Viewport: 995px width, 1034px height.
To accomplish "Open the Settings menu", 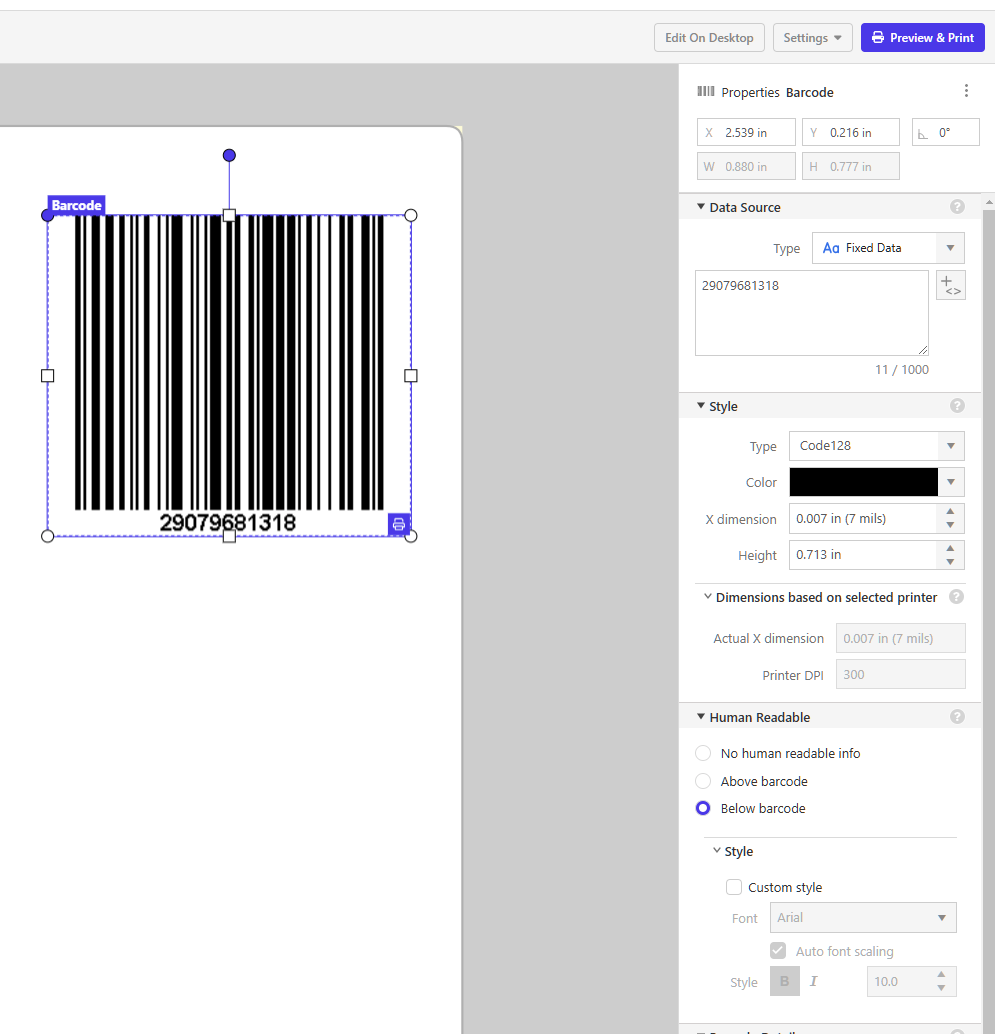I will click(x=812, y=38).
